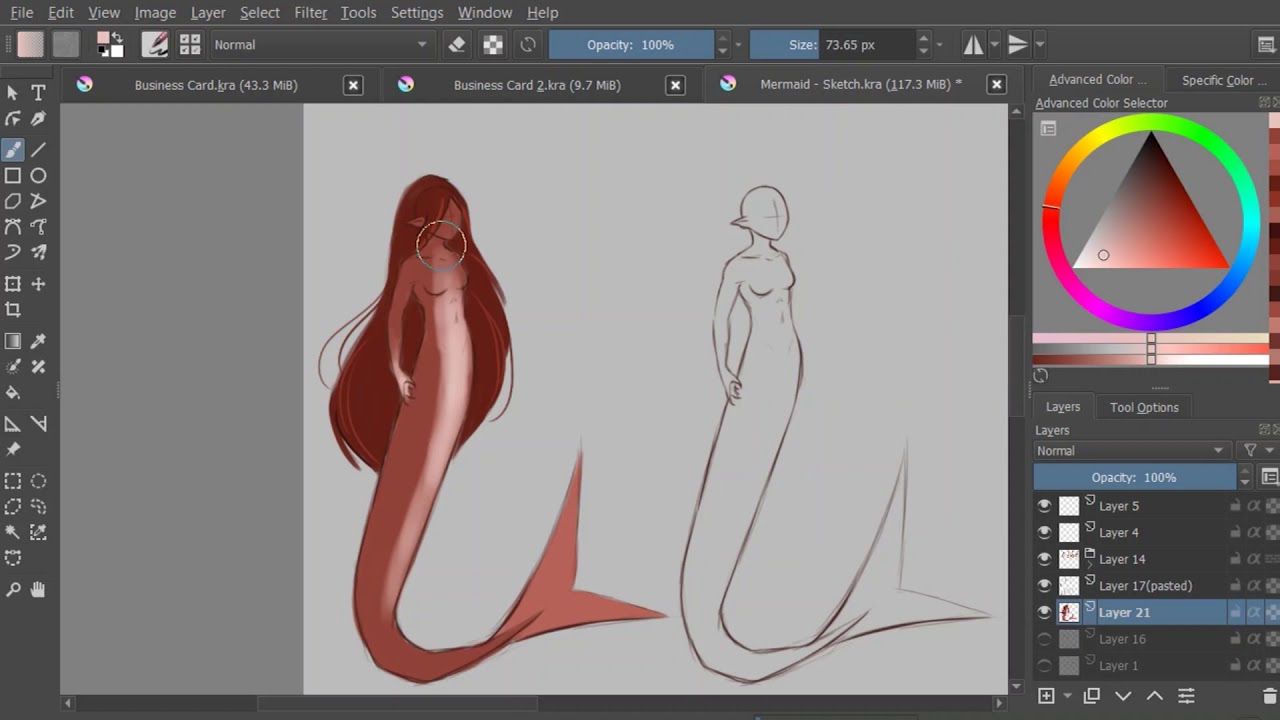Select the Transform tool
This screenshot has width=1280, height=720.
pyautogui.click(x=13, y=284)
